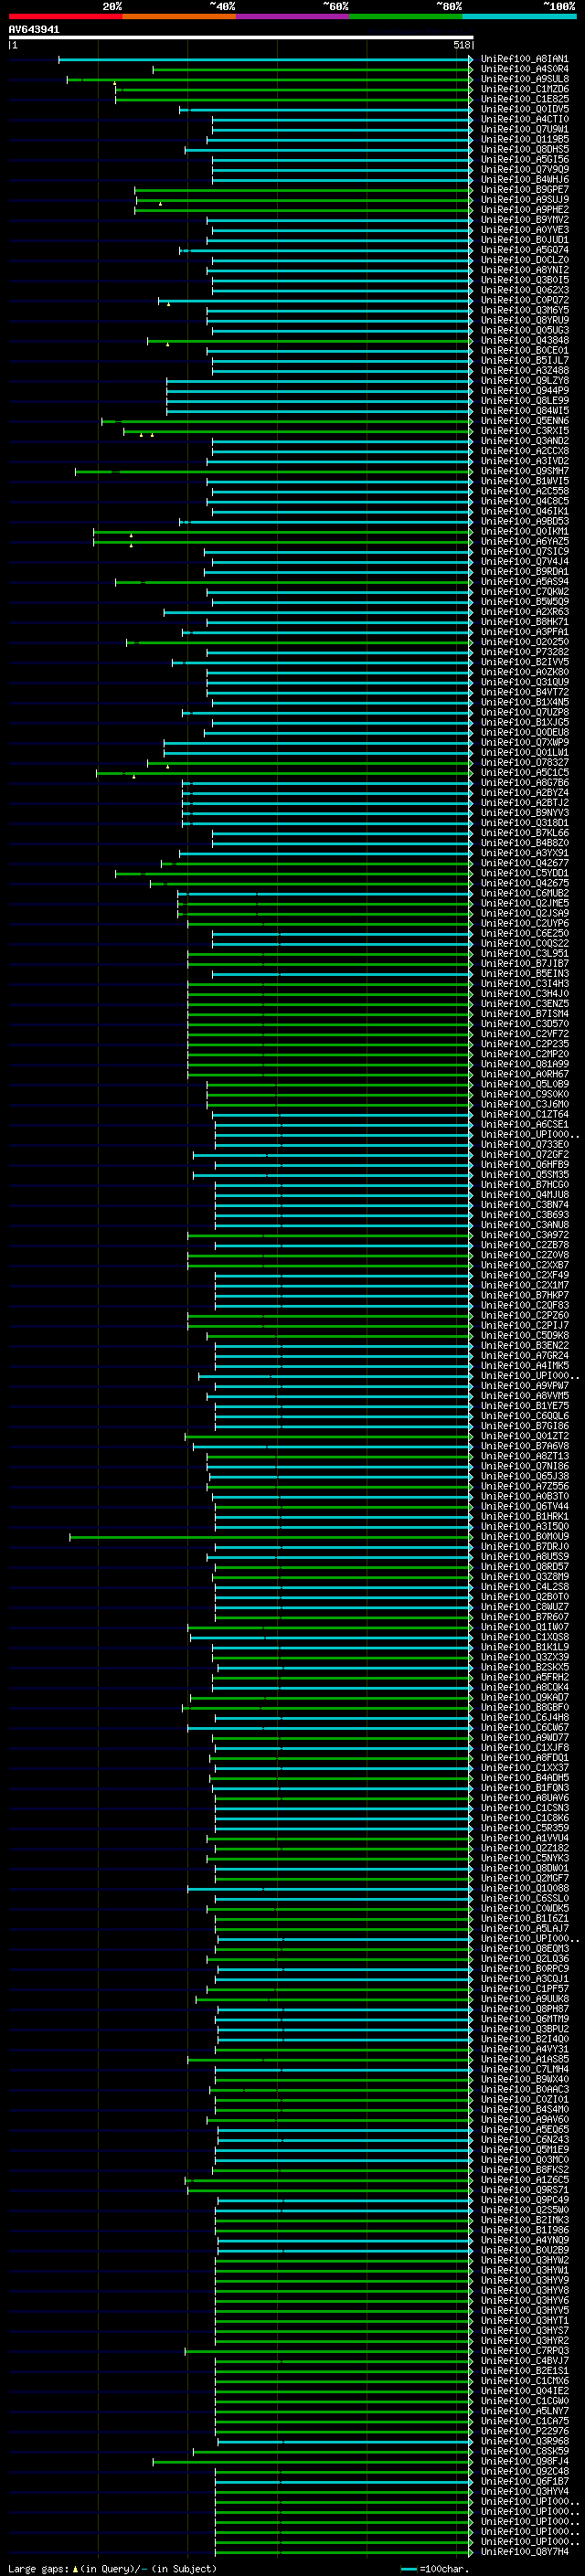
Task: Open the UniRef100_B8HK71 entry
Action: [x=524, y=622]
